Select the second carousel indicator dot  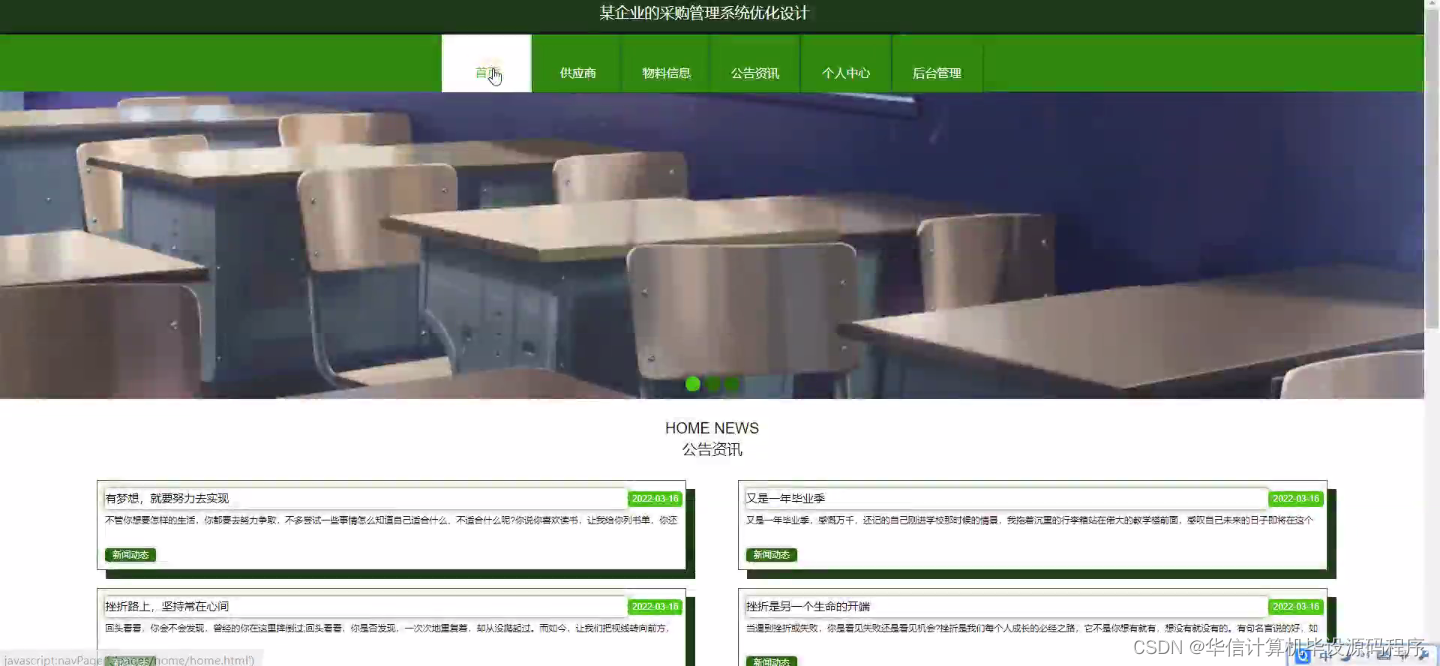[712, 384]
